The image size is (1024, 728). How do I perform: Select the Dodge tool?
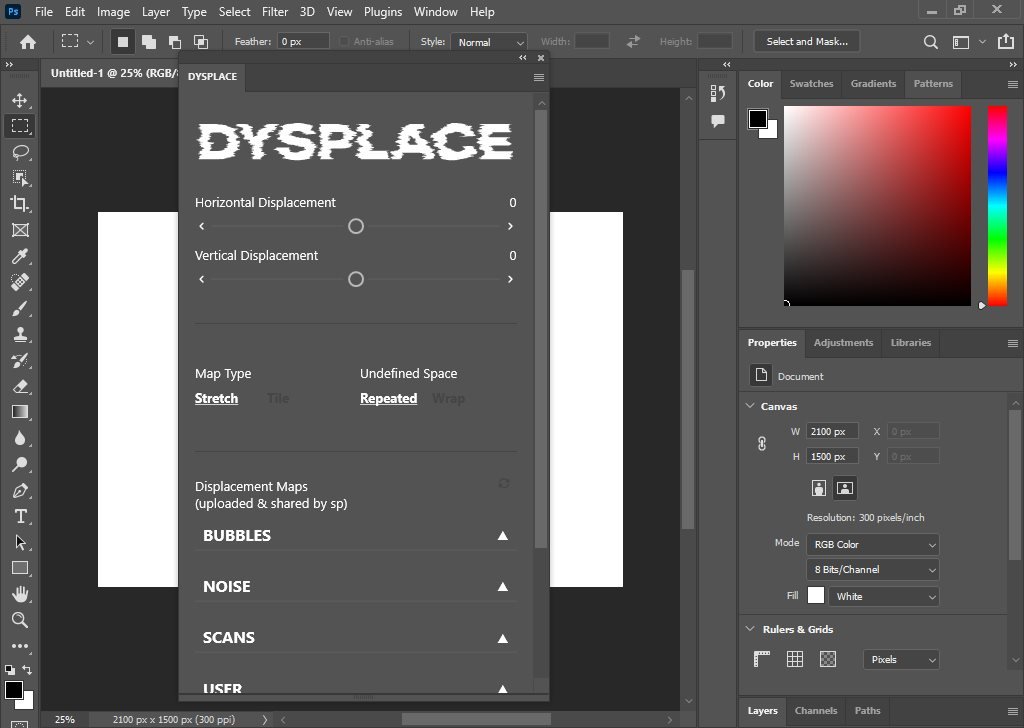20,464
